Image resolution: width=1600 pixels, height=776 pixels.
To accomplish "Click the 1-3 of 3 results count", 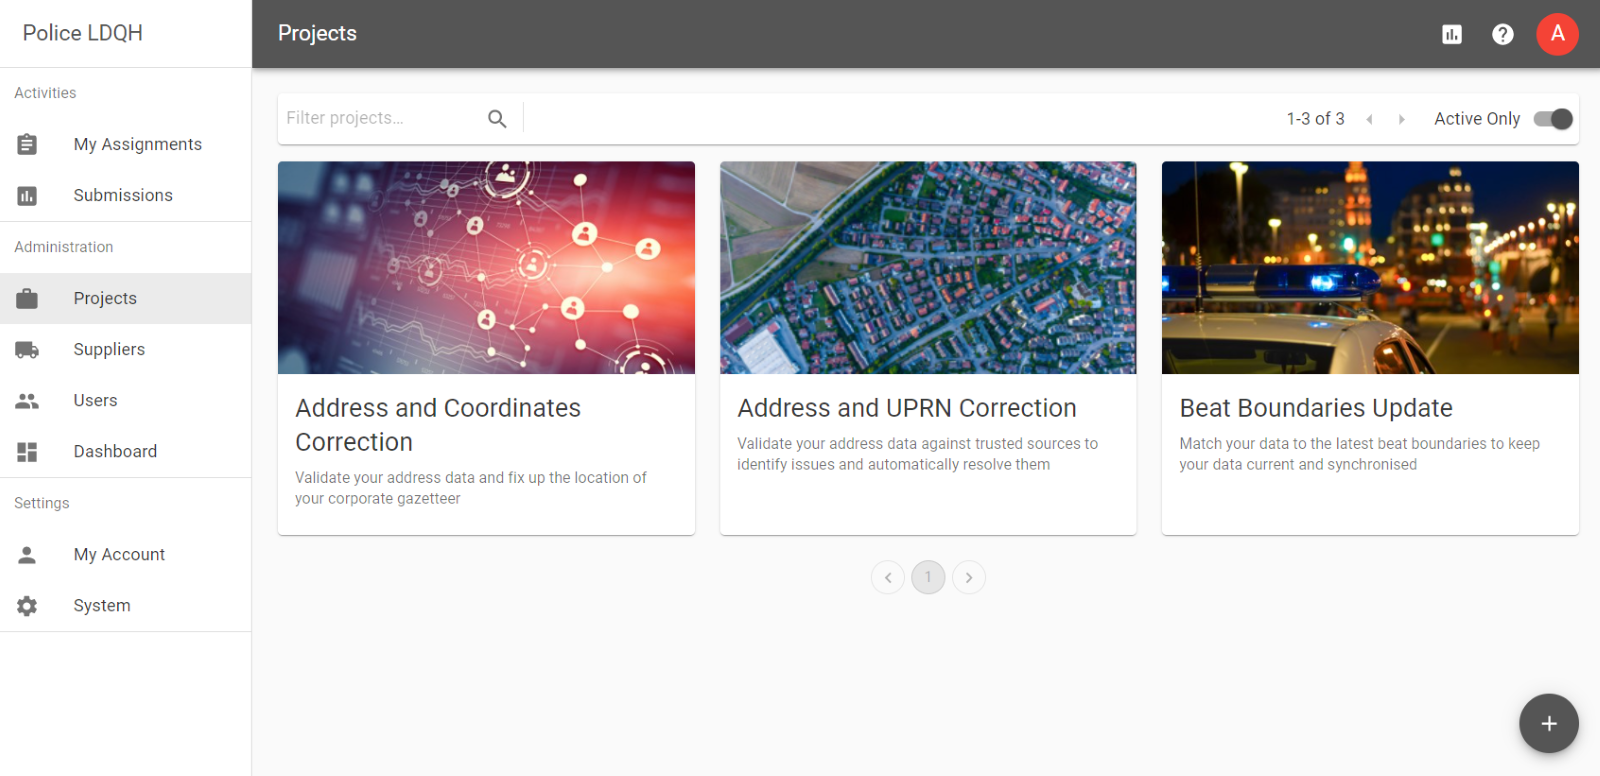I will coord(1315,119).
